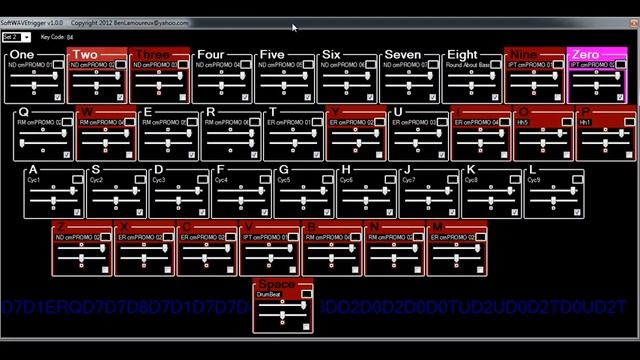640x360 pixels.
Task: Click the file button in the Z pad
Action: coord(106,237)
